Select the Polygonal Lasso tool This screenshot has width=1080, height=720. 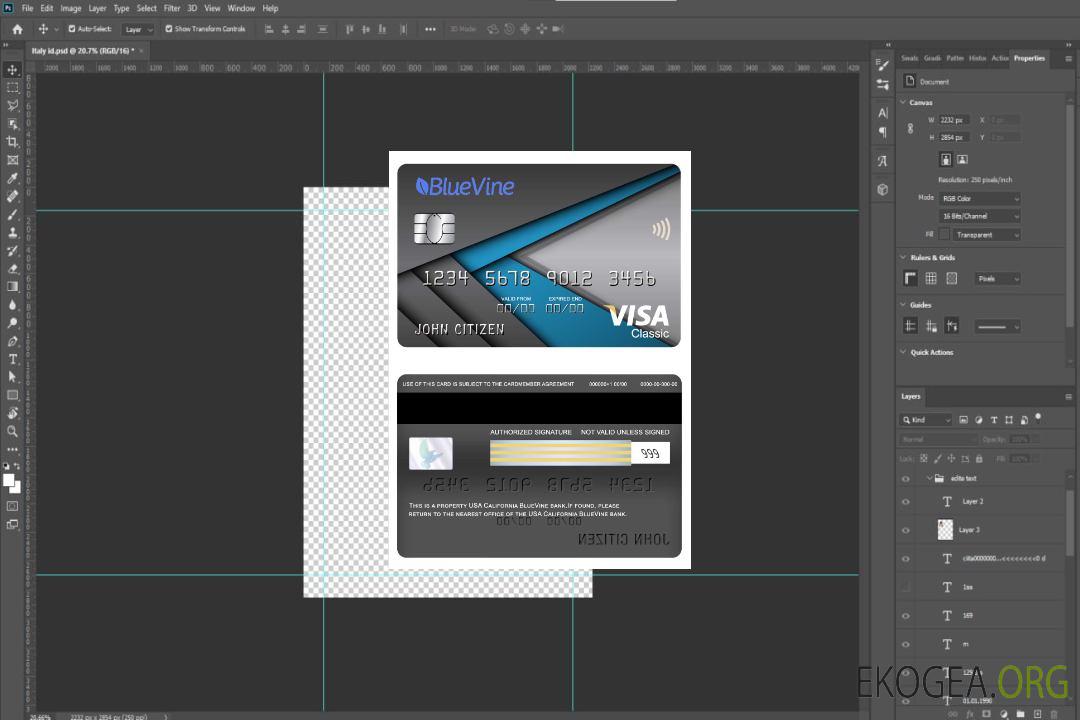[12, 105]
